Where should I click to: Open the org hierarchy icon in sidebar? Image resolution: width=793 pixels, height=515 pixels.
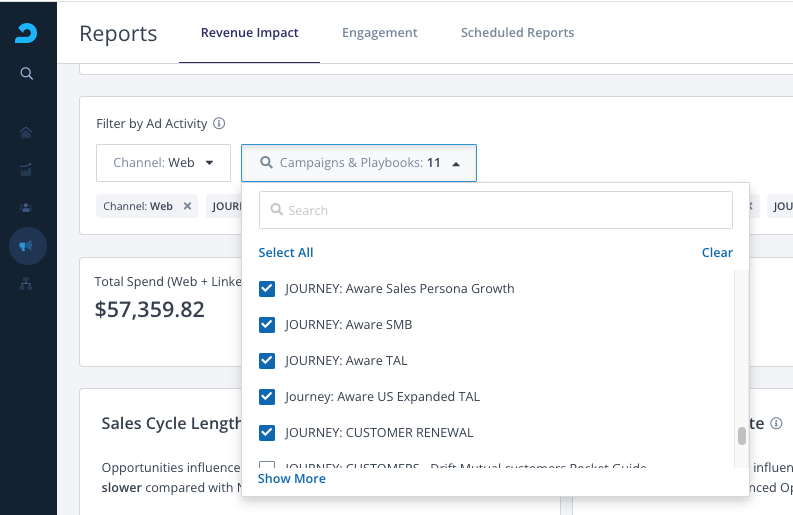tap(27, 283)
